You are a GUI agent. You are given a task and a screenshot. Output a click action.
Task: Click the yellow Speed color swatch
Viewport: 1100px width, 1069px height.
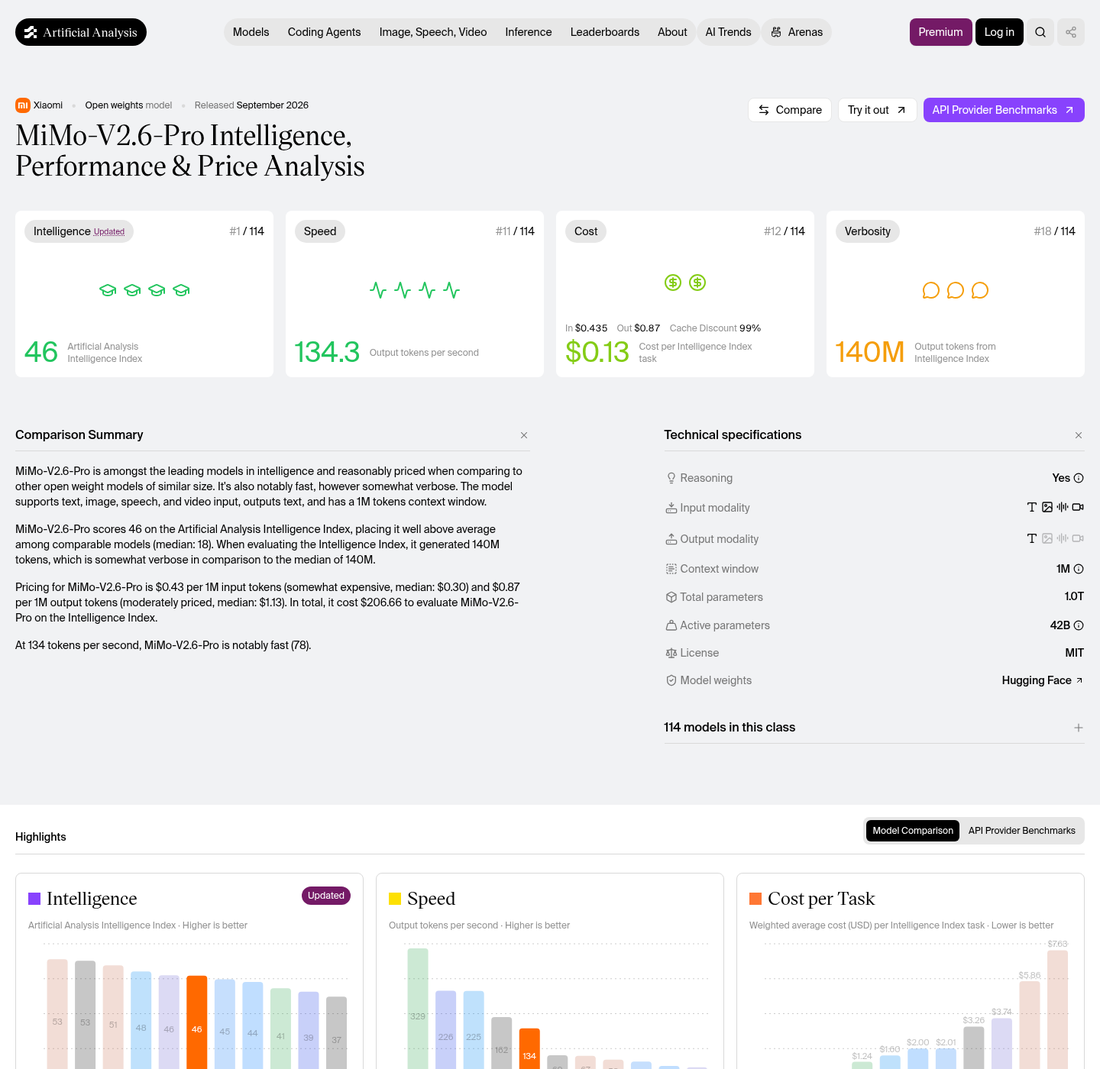[395, 899]
